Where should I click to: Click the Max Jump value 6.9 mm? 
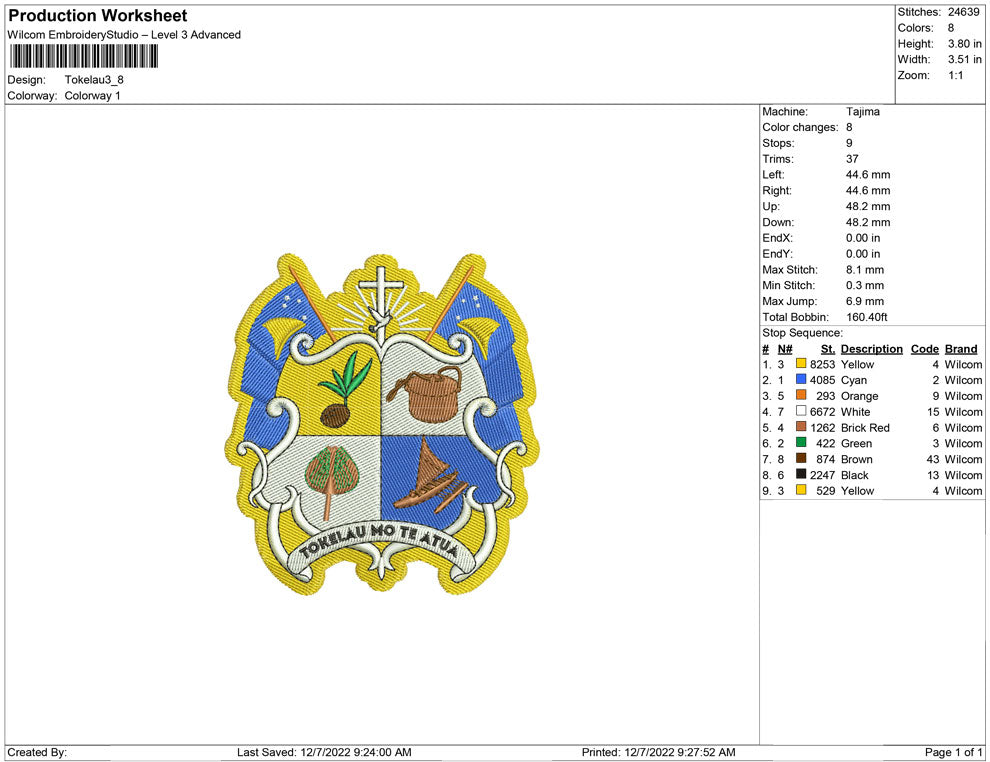864,301
